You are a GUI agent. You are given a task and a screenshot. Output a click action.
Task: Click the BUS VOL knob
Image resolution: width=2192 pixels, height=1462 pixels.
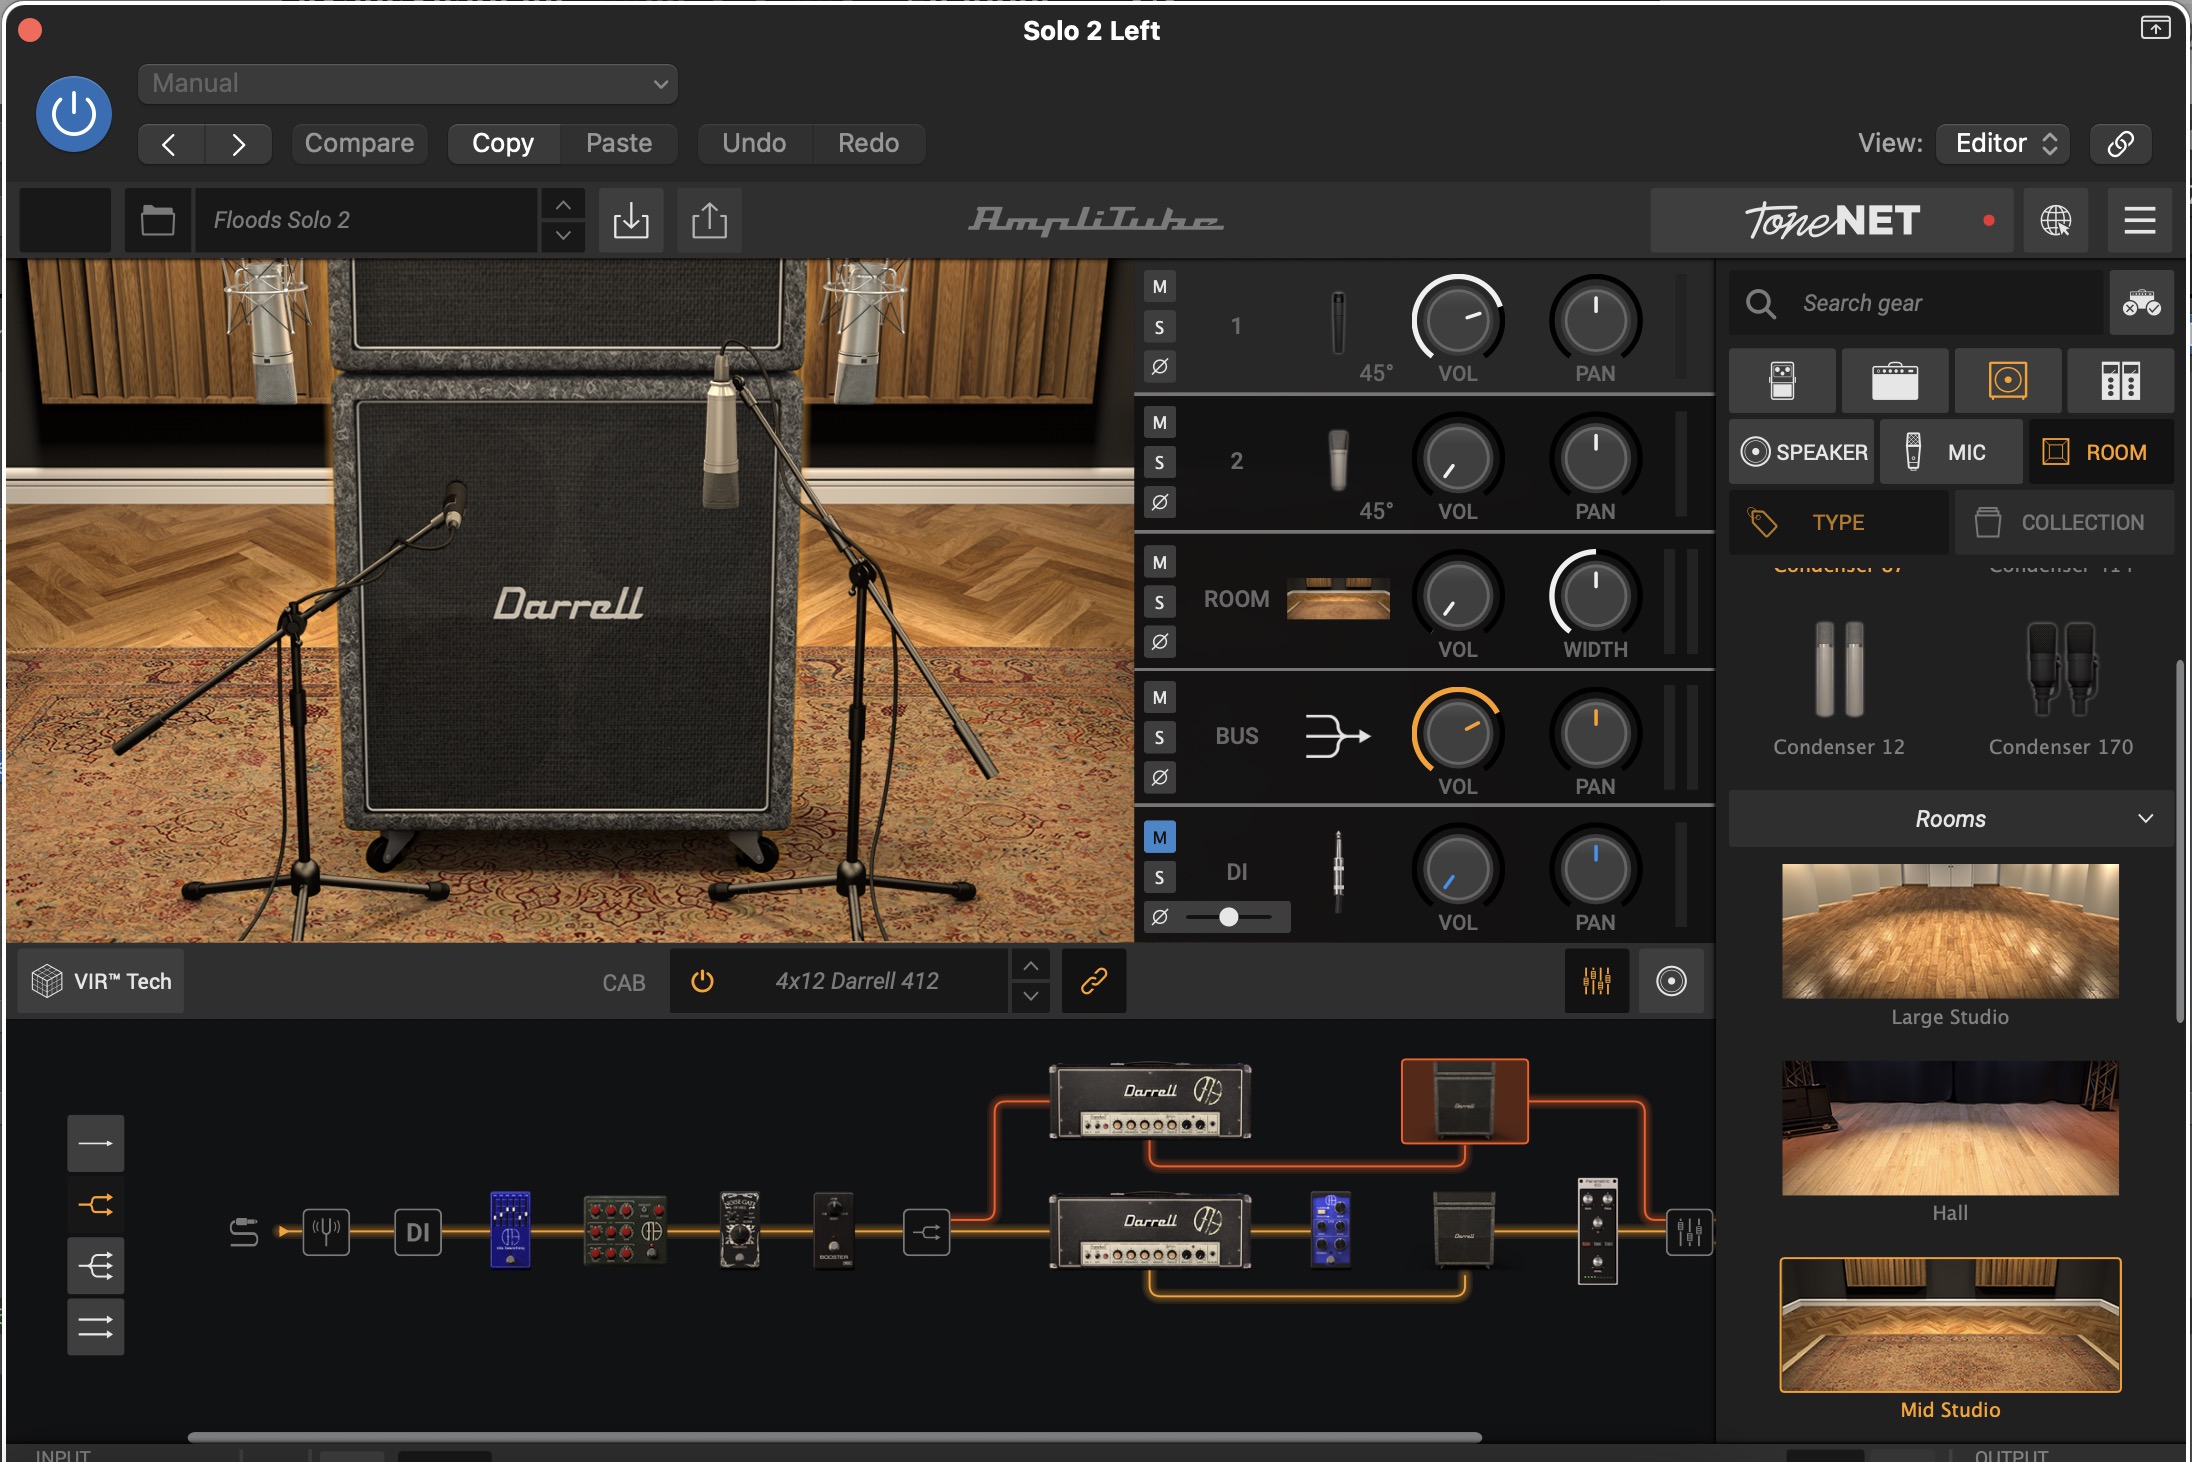pyautogui.click(x=1457, y=734)
